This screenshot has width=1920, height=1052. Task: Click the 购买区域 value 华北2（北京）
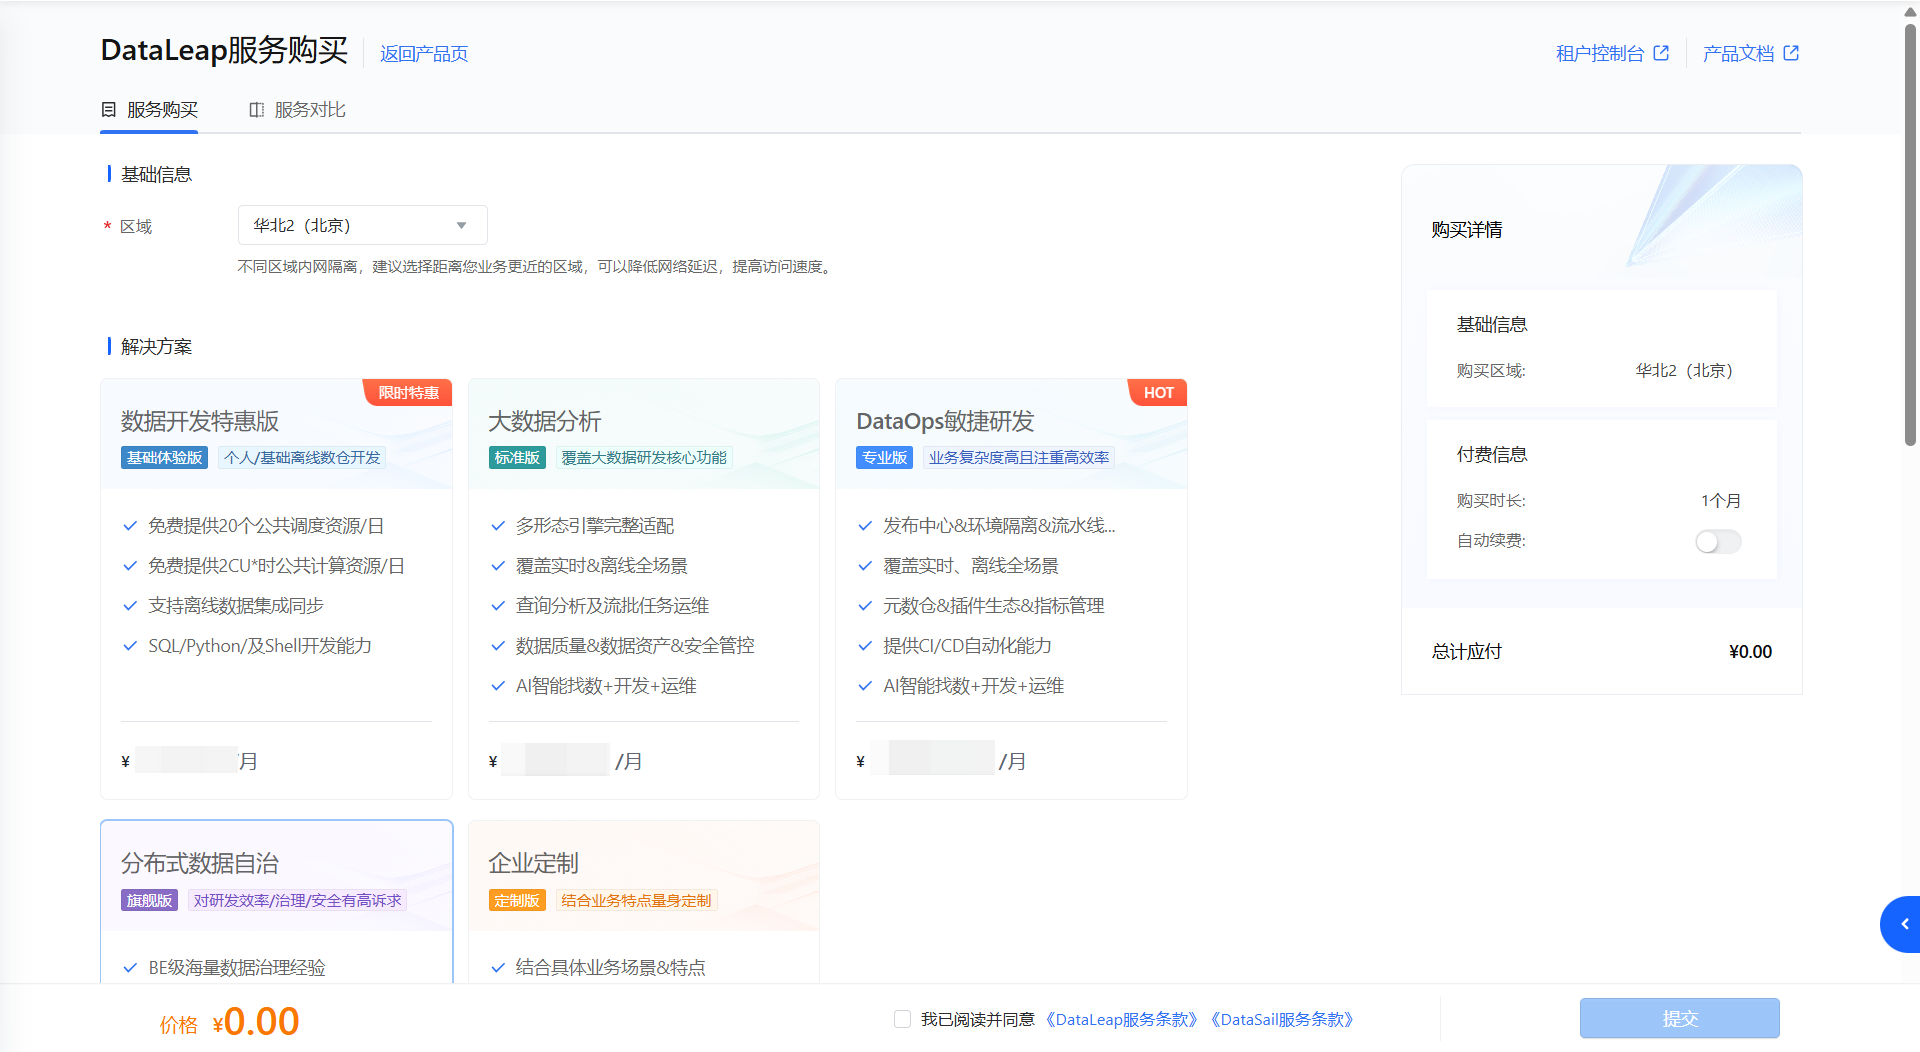[x=1684, y=371]
